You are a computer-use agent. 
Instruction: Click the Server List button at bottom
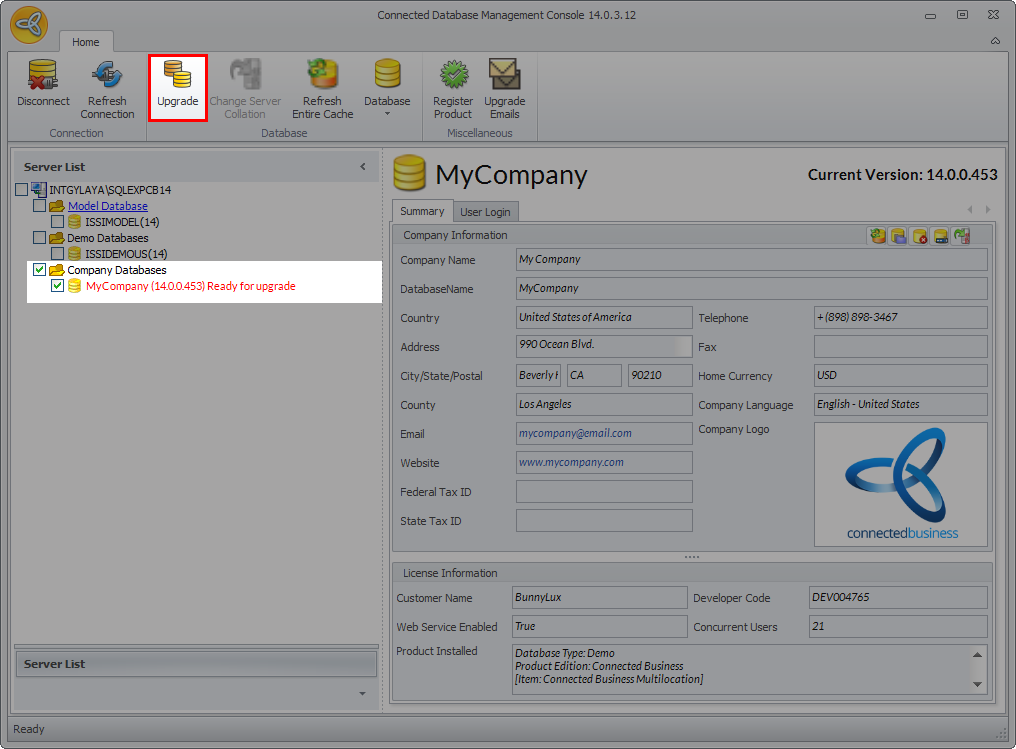point(195,664)
